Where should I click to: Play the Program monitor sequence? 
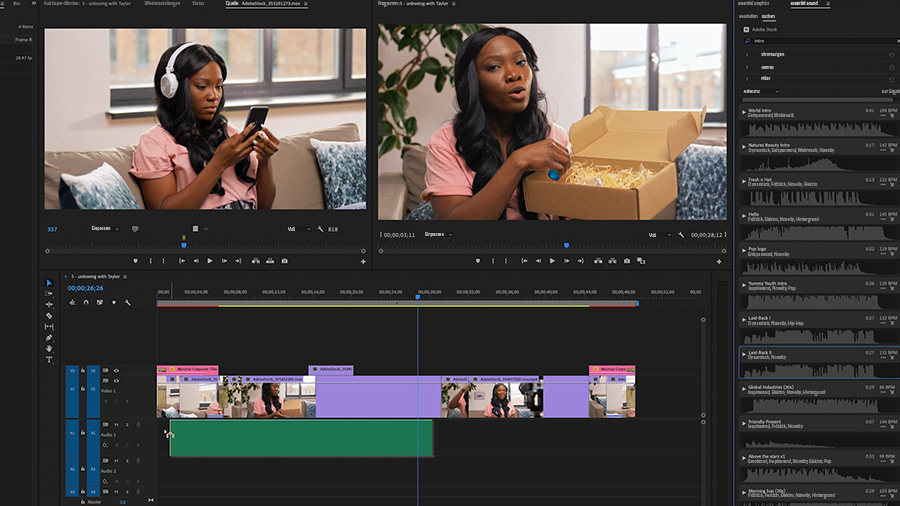tap(552, 261)
